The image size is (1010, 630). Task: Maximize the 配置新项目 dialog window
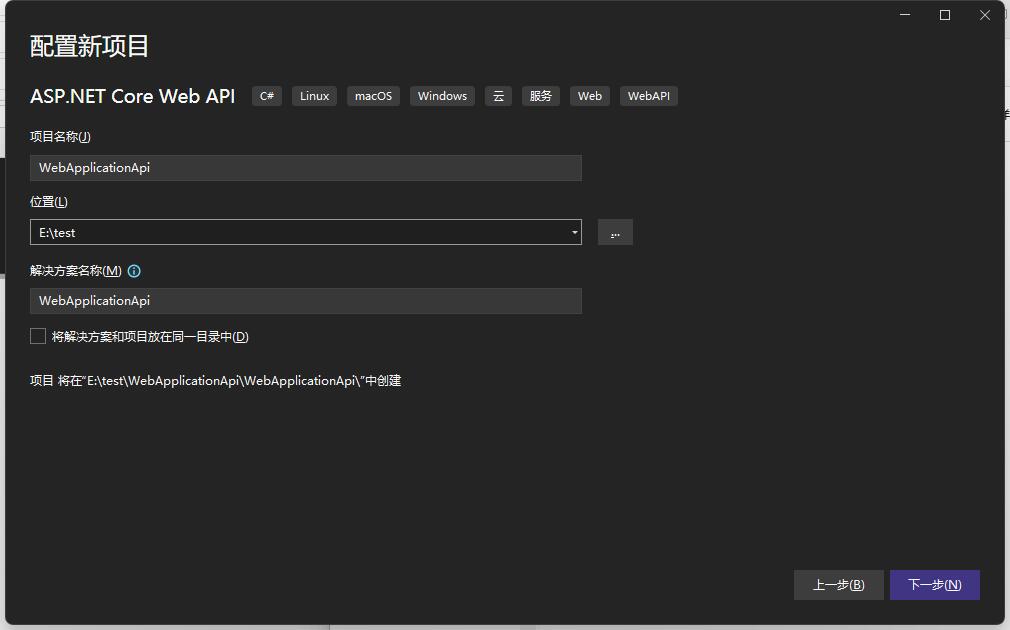944,15
